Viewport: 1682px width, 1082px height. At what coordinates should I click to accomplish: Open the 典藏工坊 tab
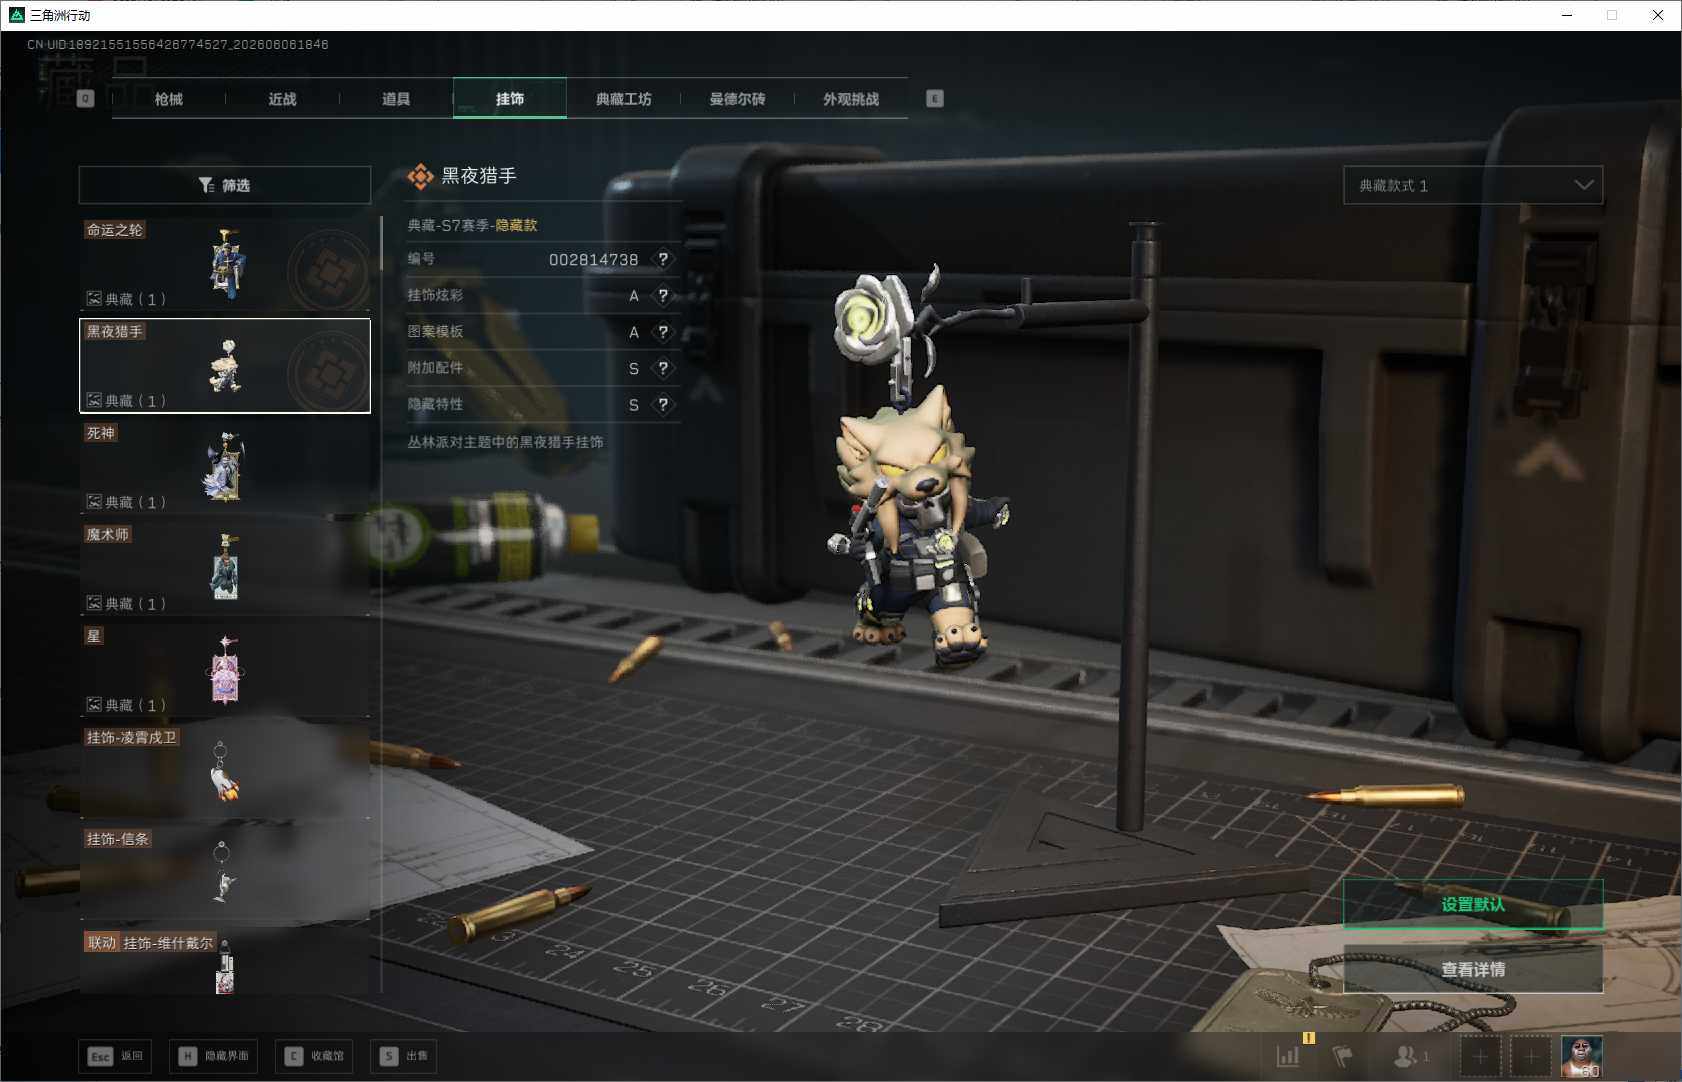(624, 99)
